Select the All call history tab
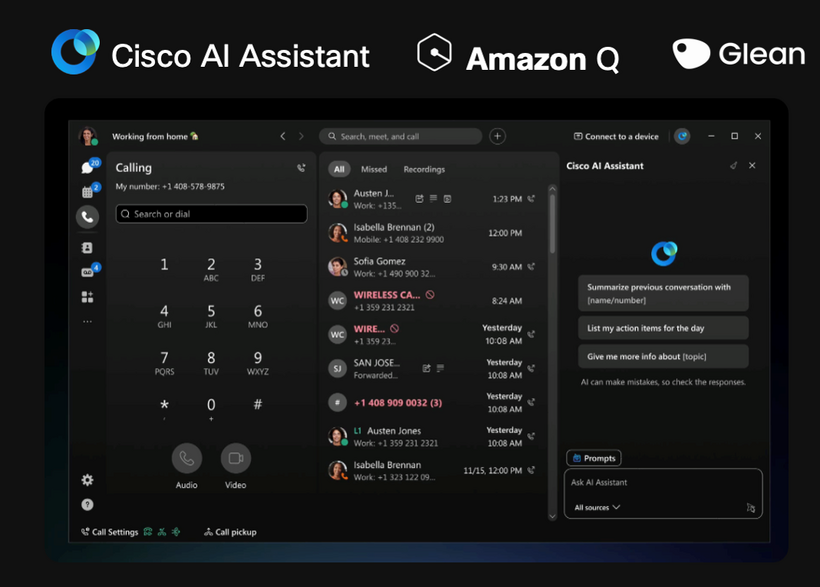The width and height of the screenshot is (820, 587). (339, 169)
